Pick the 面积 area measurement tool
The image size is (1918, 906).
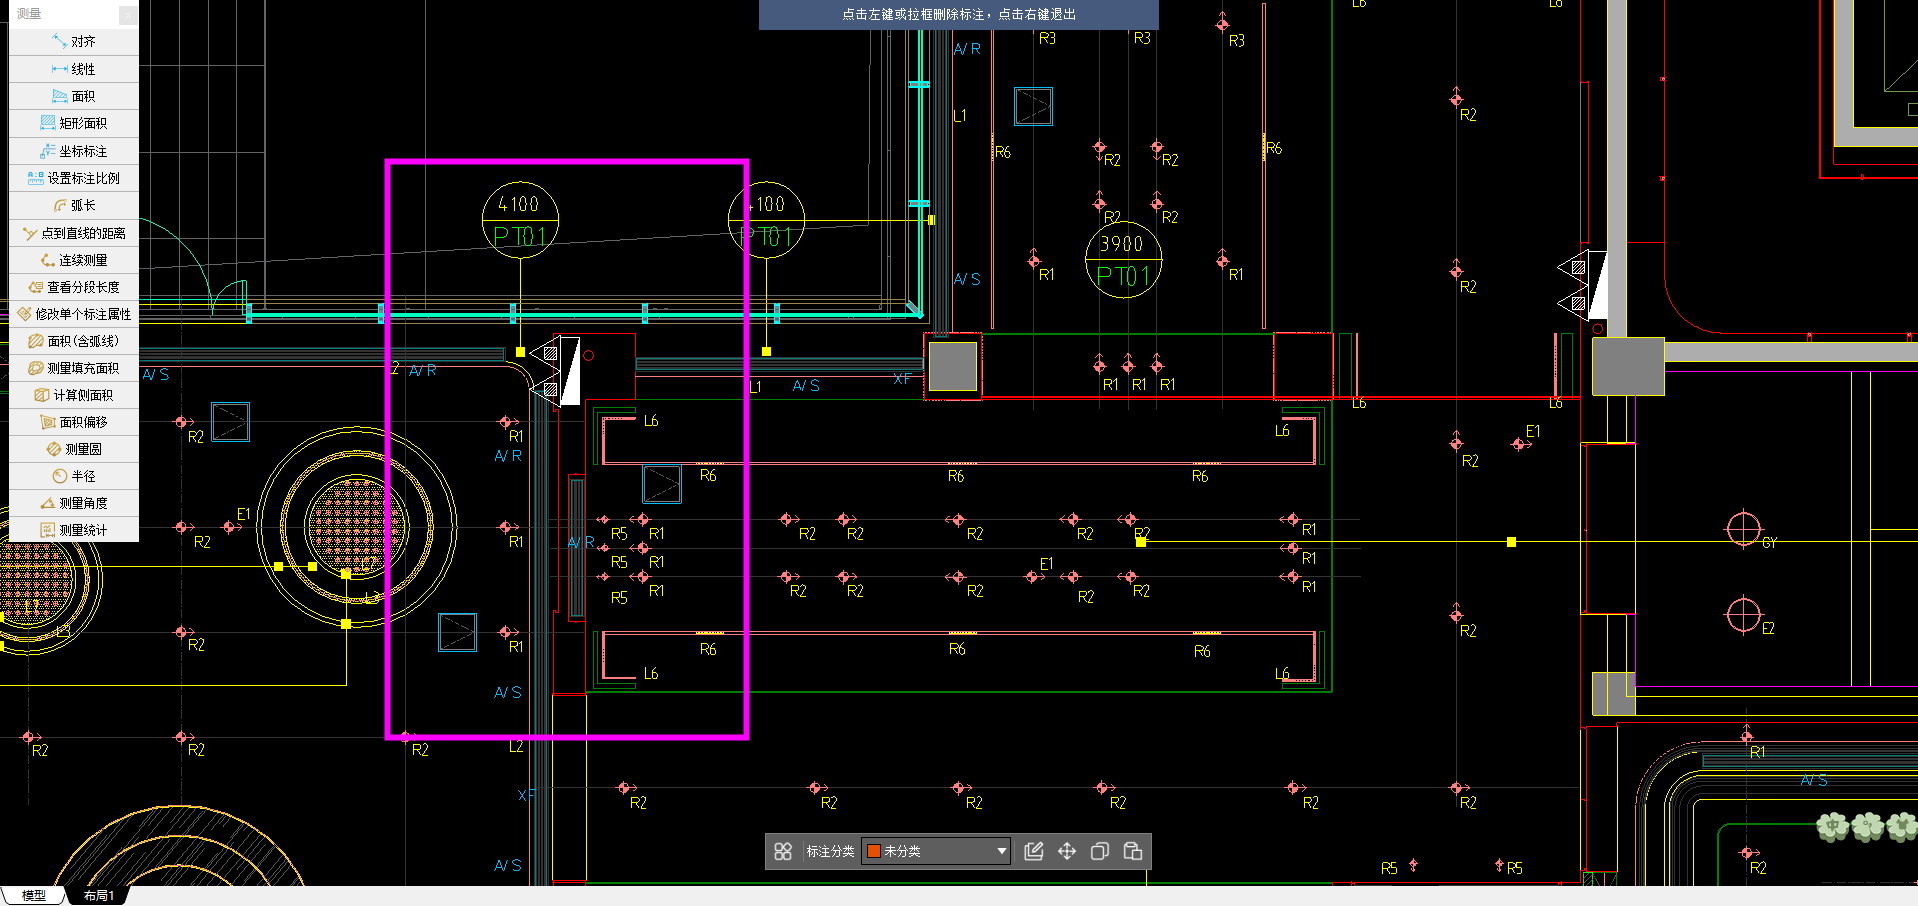click(x=74, y=96)
